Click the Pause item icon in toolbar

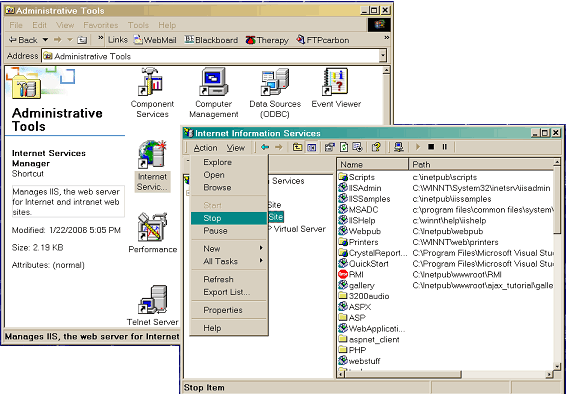[x=444, y=147]
